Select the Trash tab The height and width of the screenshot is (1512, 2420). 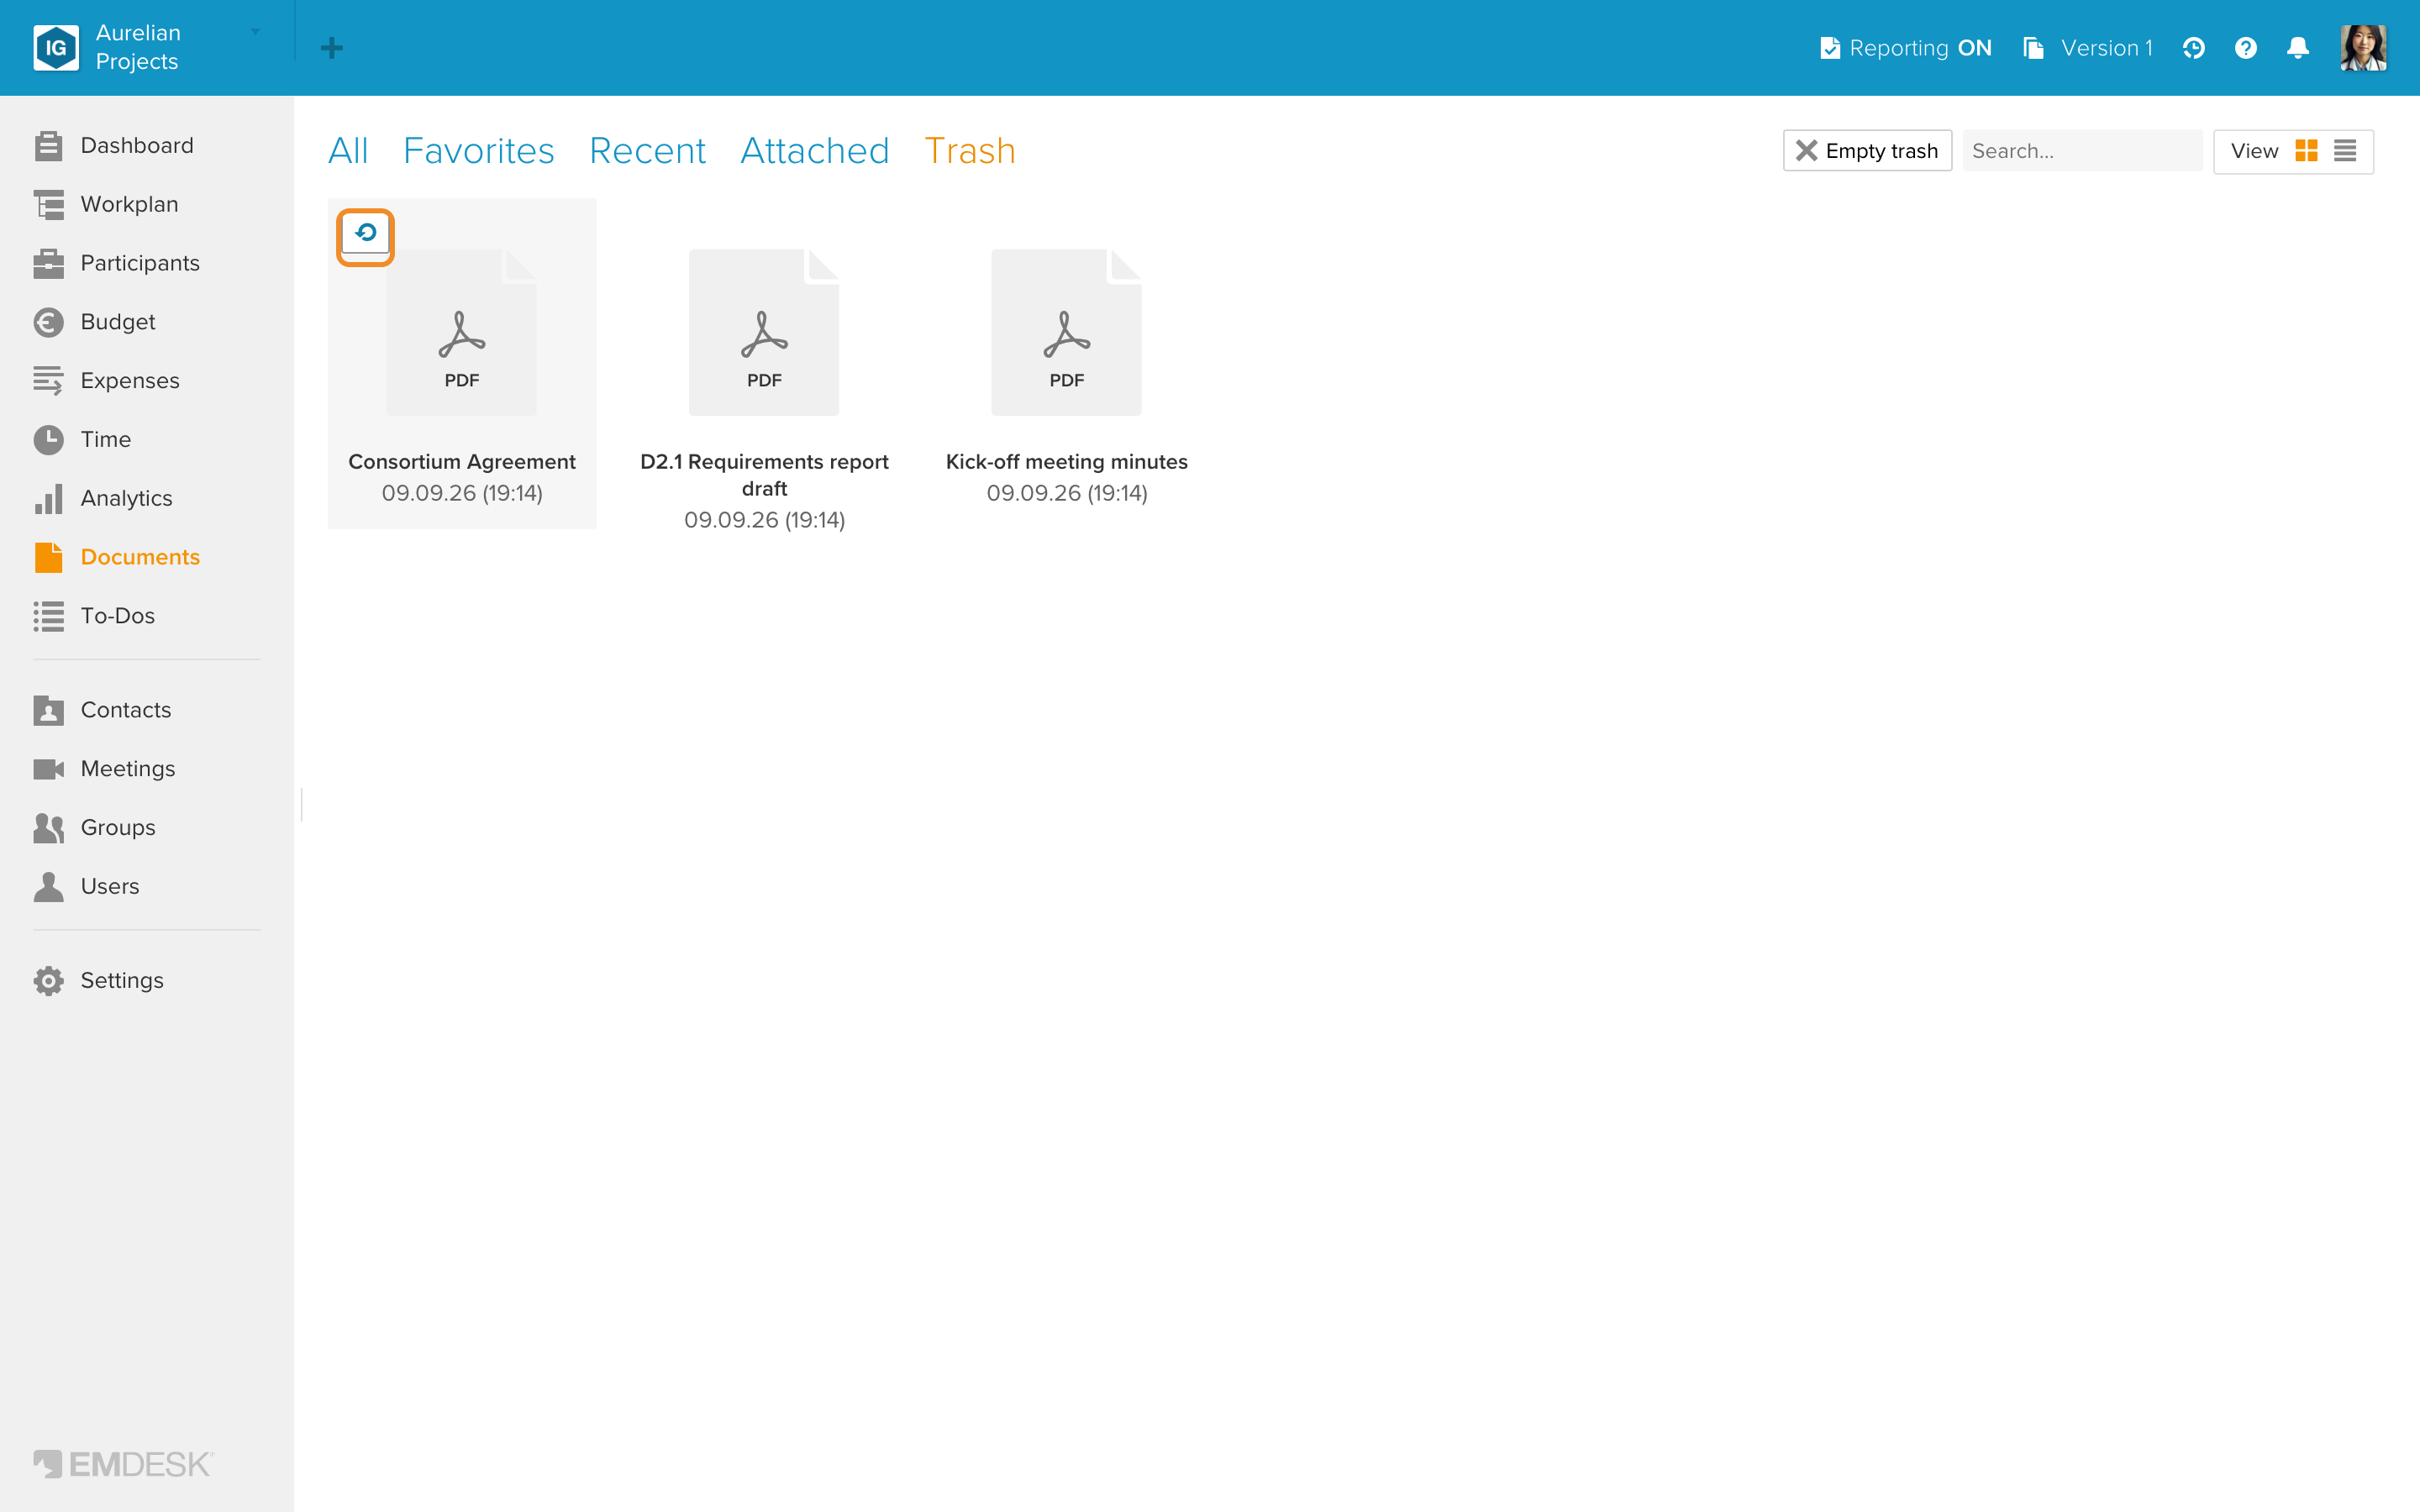coord(969,151)
